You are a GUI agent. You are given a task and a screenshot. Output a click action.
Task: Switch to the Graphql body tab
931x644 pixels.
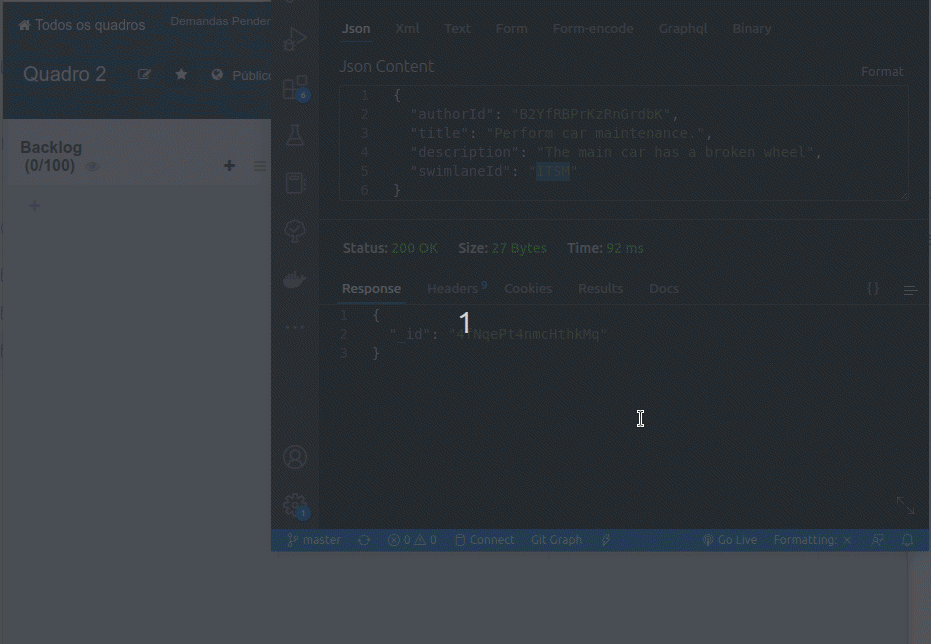[x=683, y=28]
